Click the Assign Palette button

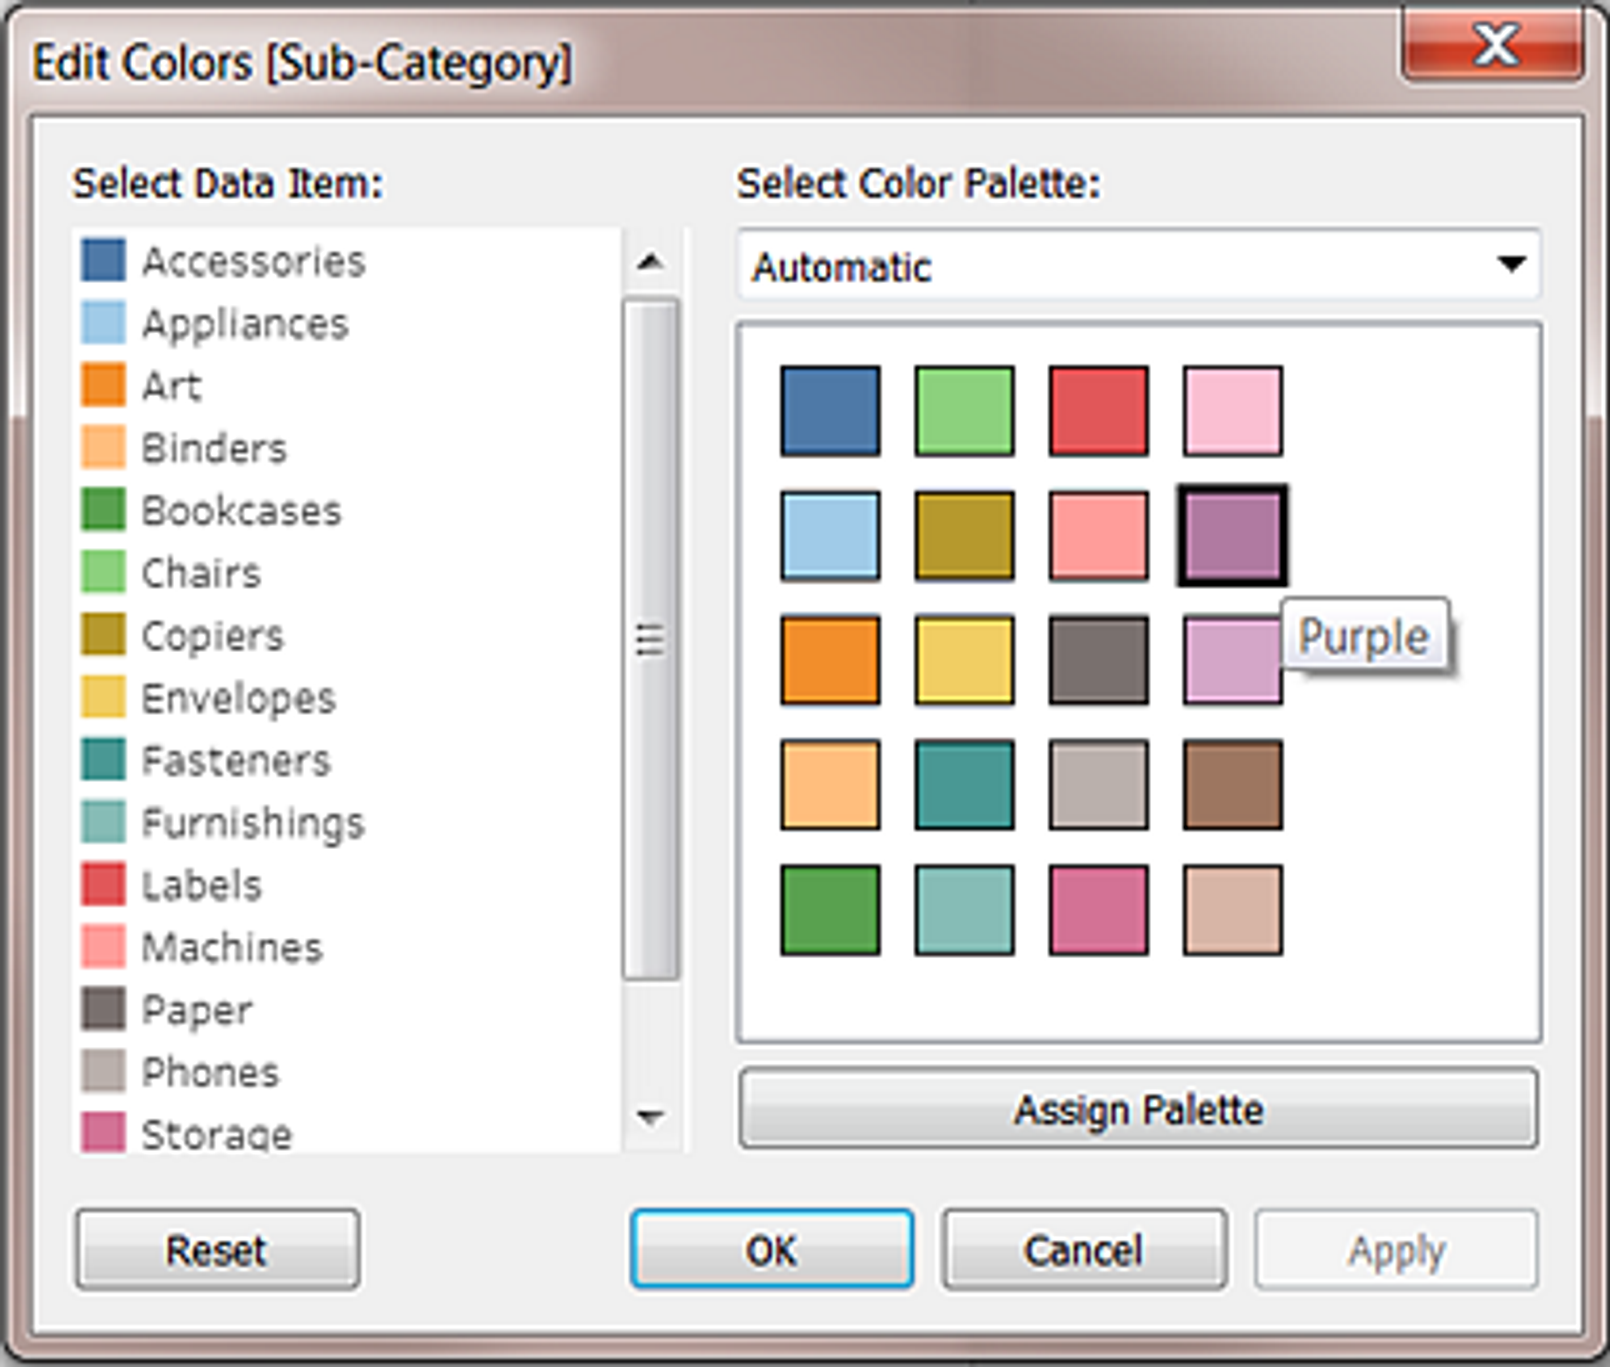[1138, 1109]
